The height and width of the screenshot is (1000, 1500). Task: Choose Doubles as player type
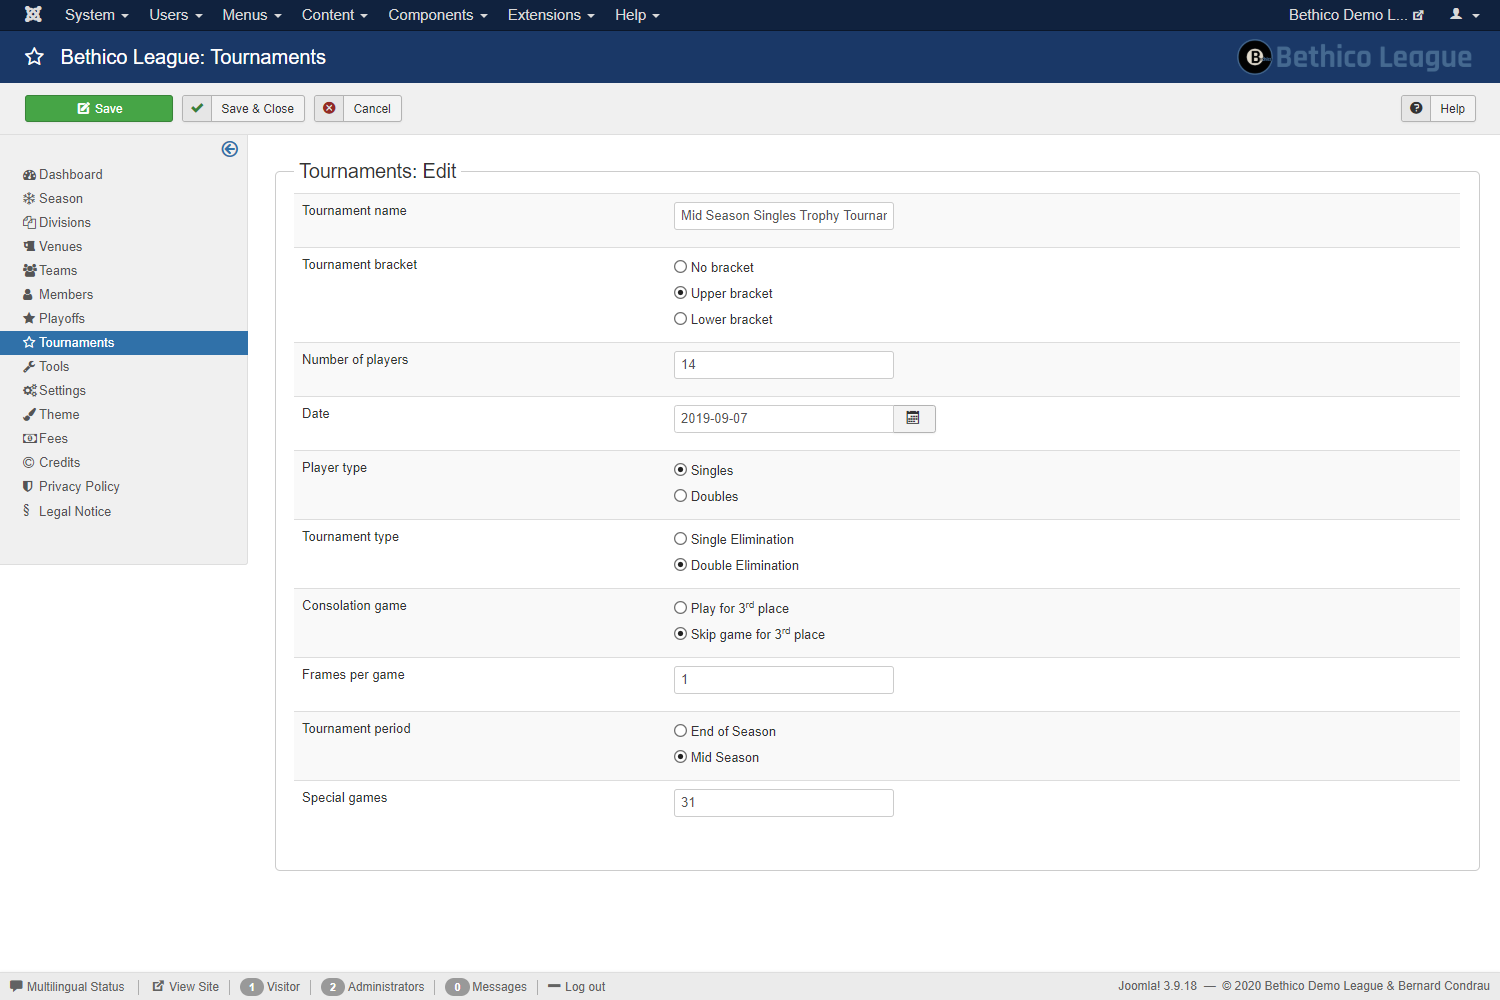[x=681, y=496]
